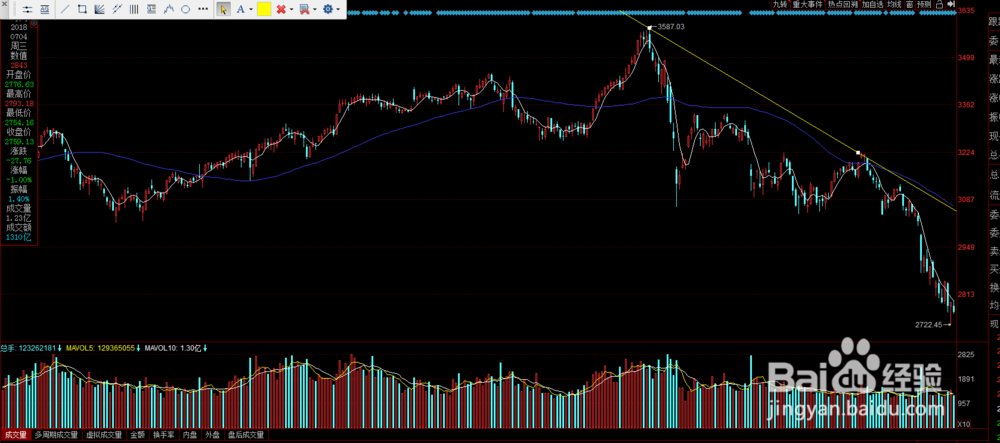Select the wave polyline drawing tool
This screenshot has width=1000, height=443.
pyautogui.click(x=168, y=10)
